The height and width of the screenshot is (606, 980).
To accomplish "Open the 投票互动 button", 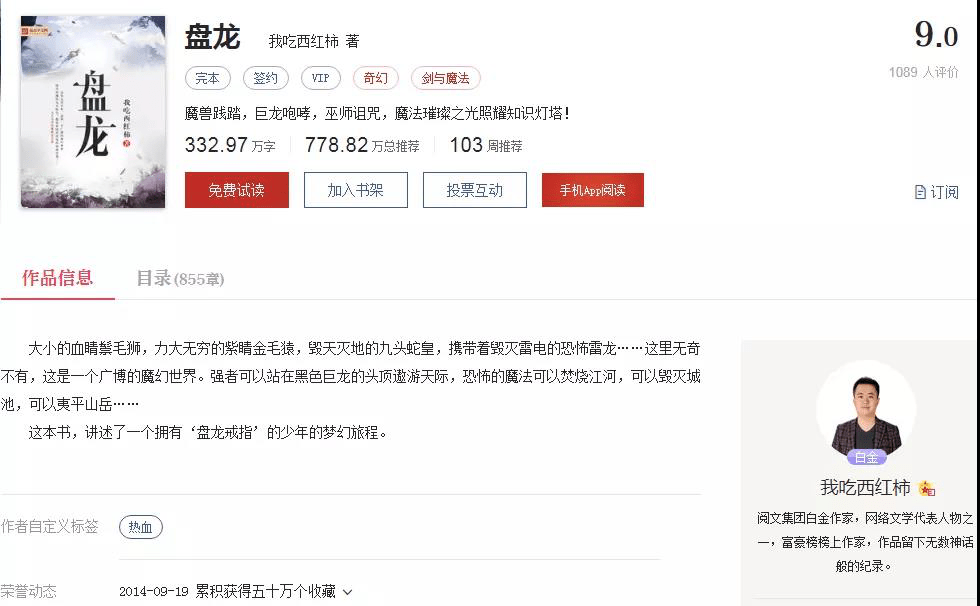I will (x=474, y=190).
